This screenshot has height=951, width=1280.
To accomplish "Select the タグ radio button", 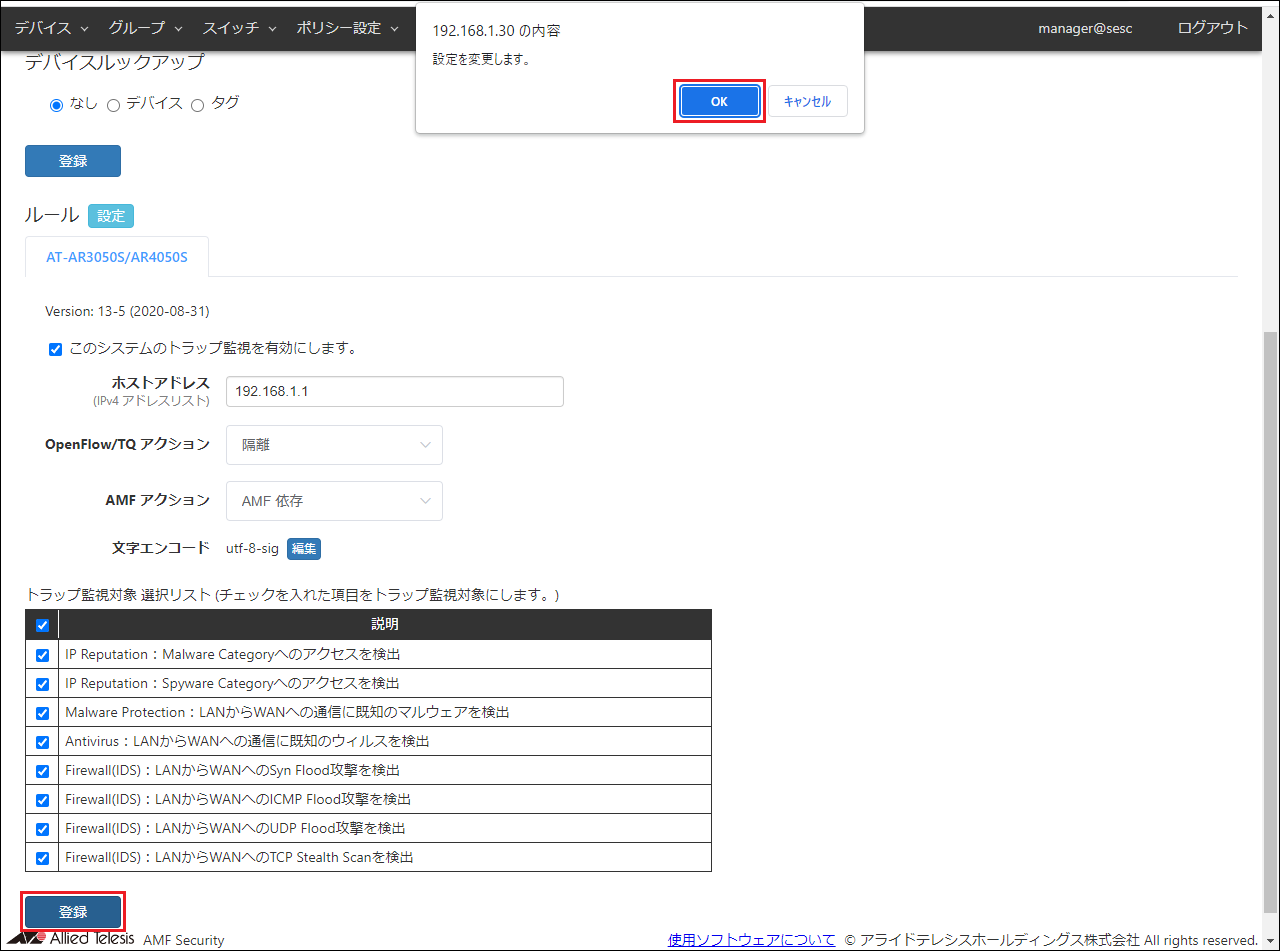I will coord(197,104).
